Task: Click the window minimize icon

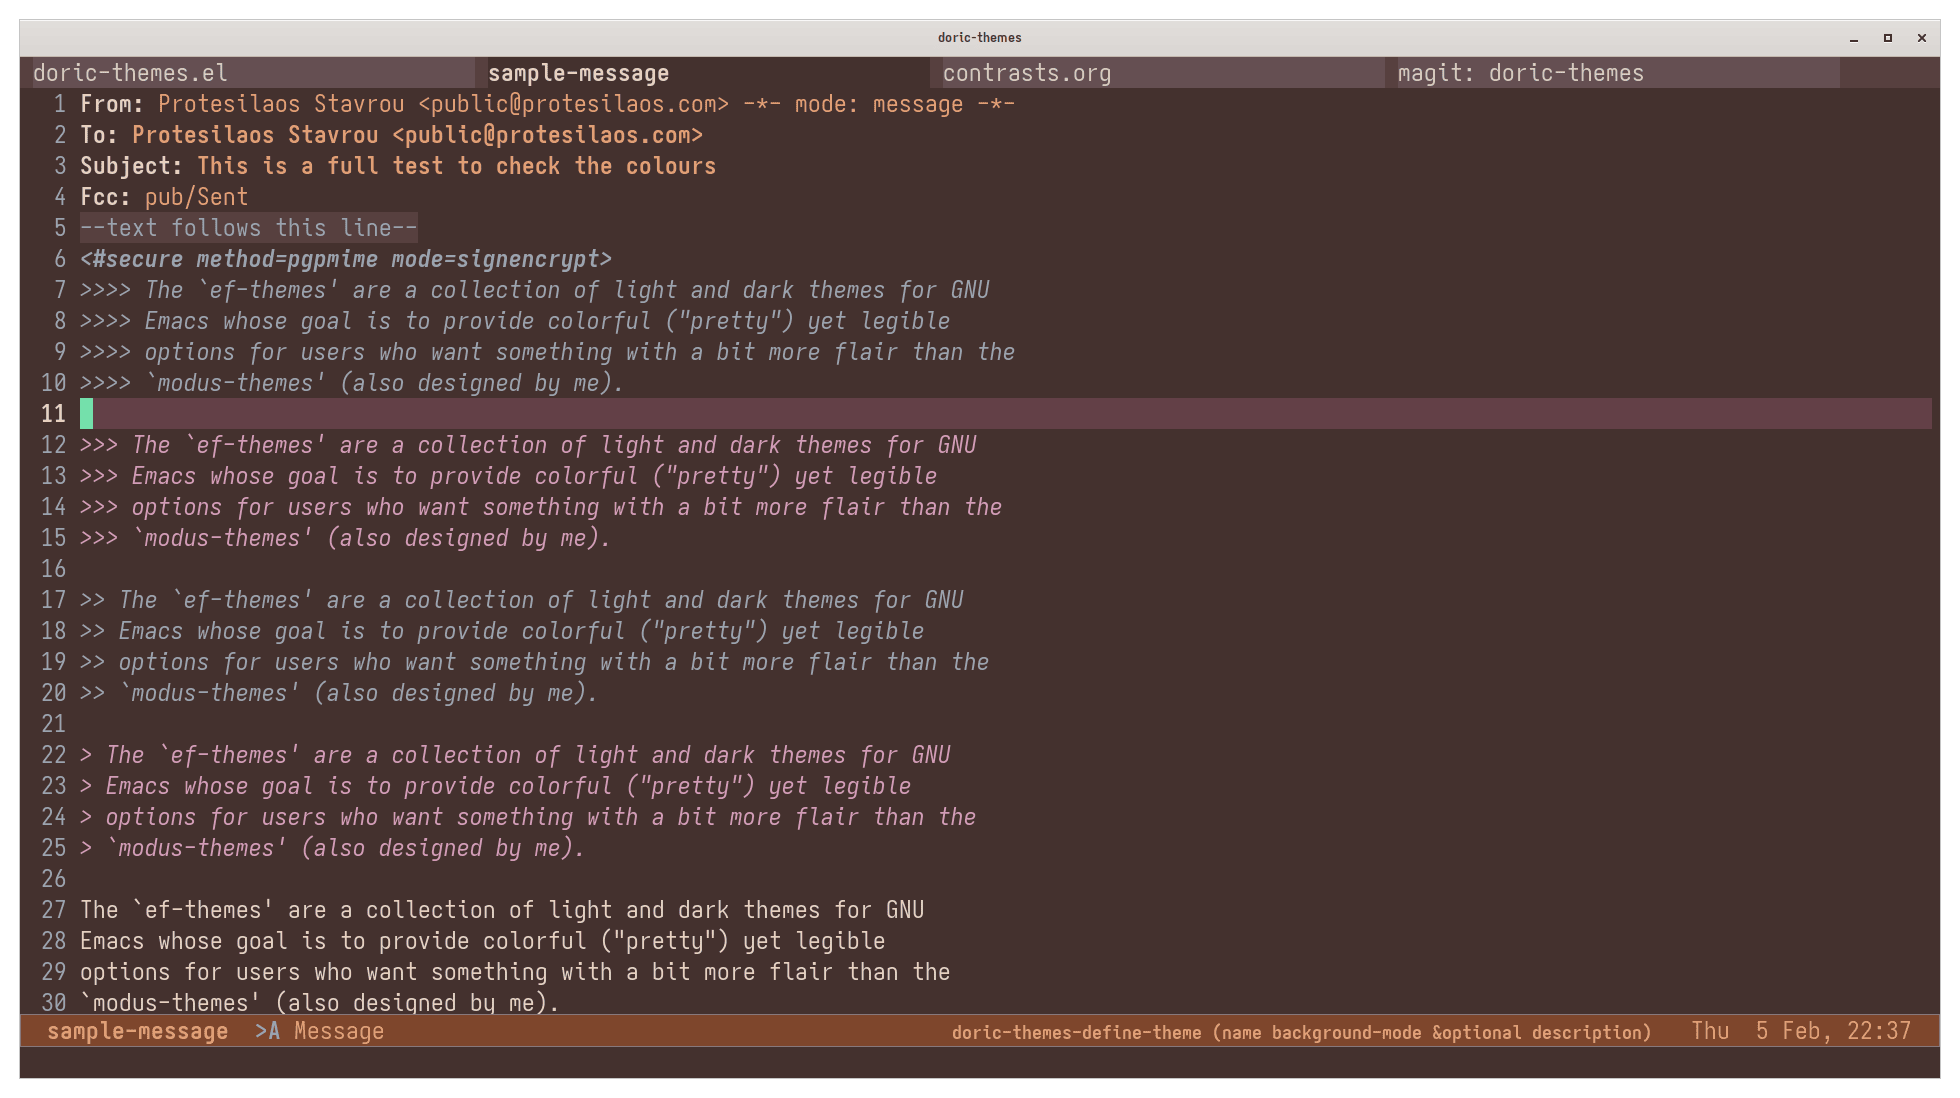Action: point(1854,38)
